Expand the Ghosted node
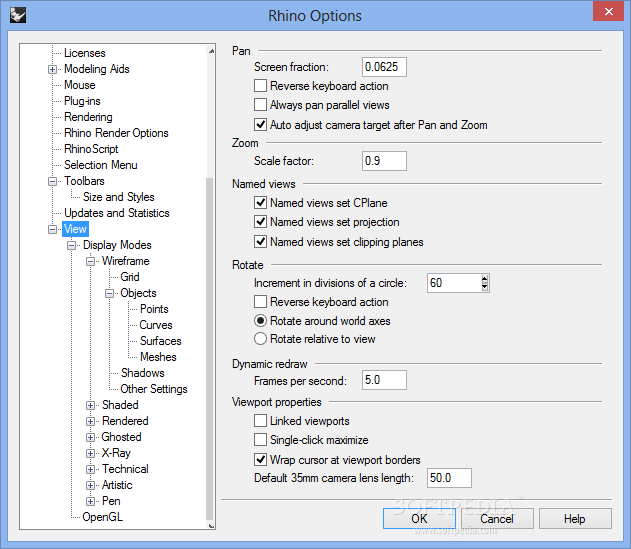Image resolution: width=631 pixels, height=549 pixels. click(91, 438)
